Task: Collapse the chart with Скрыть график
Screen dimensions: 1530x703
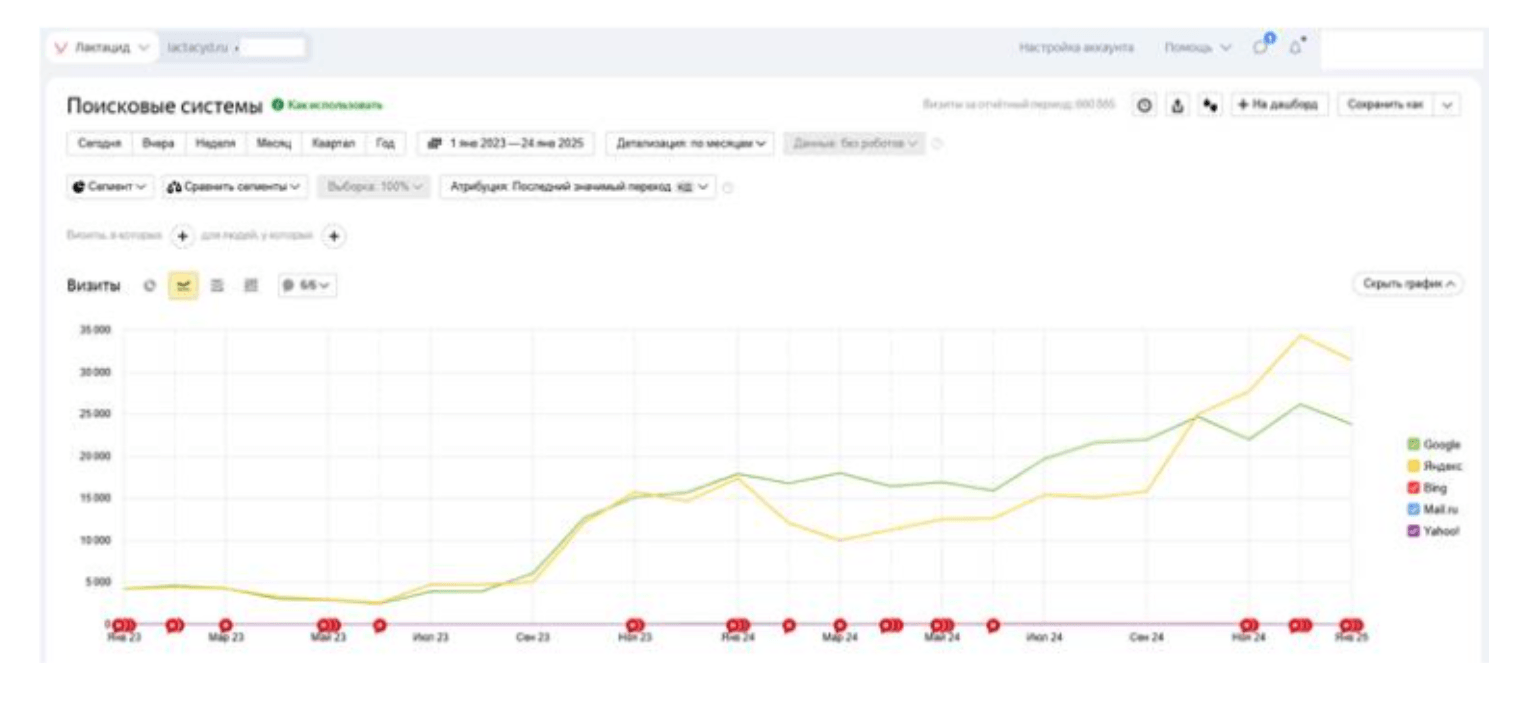Action: (x=1407, y=285)
